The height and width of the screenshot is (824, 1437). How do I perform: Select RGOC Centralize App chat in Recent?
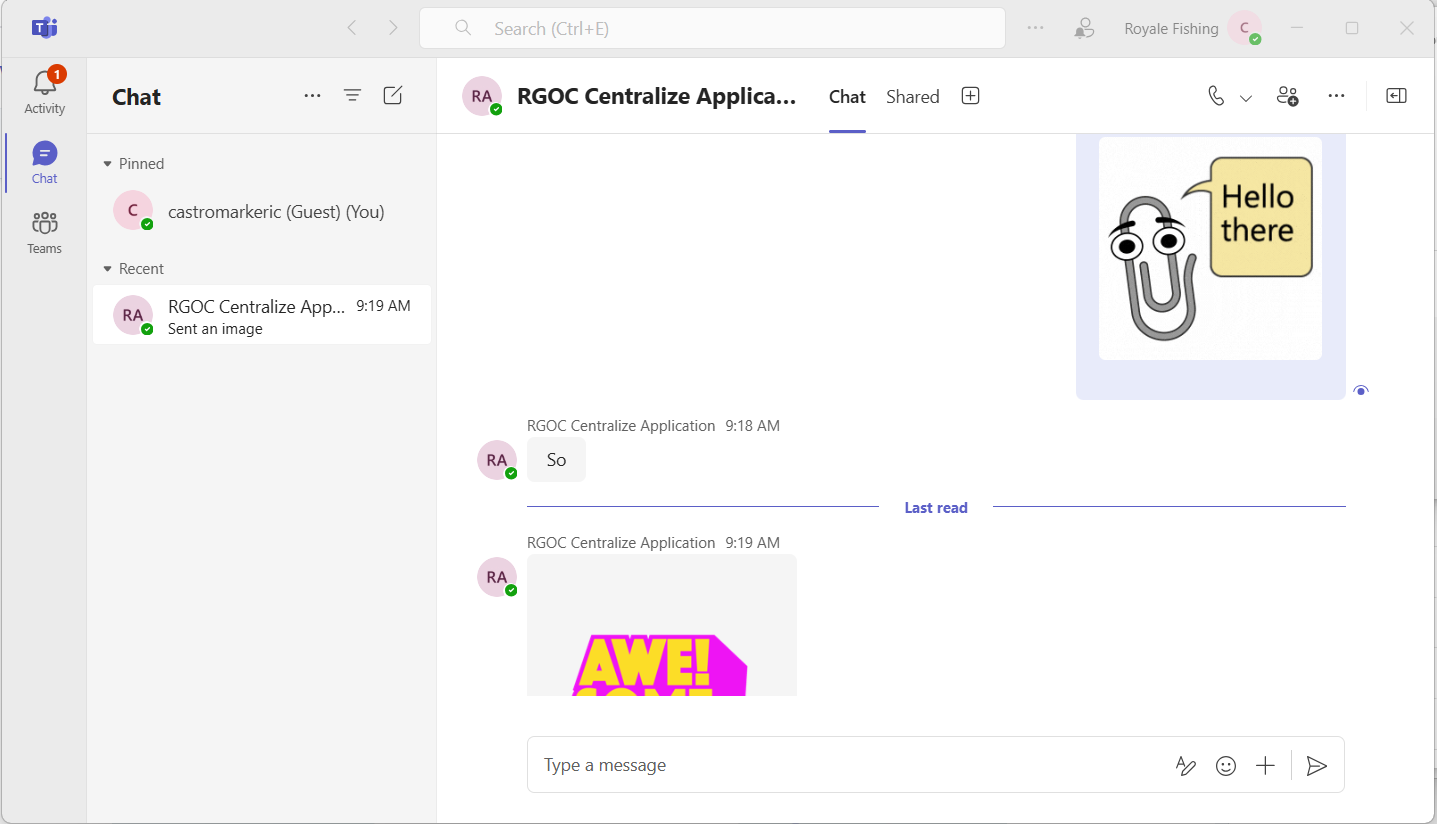click(262, 315)
